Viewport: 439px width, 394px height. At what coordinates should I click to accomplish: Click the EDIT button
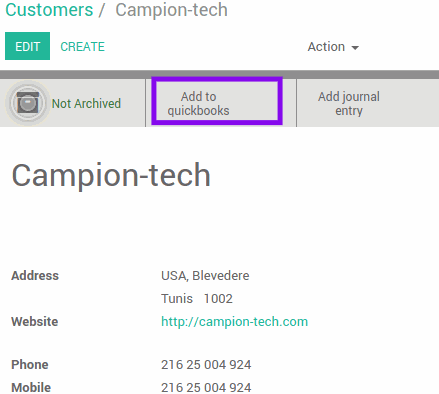[27, 46]
